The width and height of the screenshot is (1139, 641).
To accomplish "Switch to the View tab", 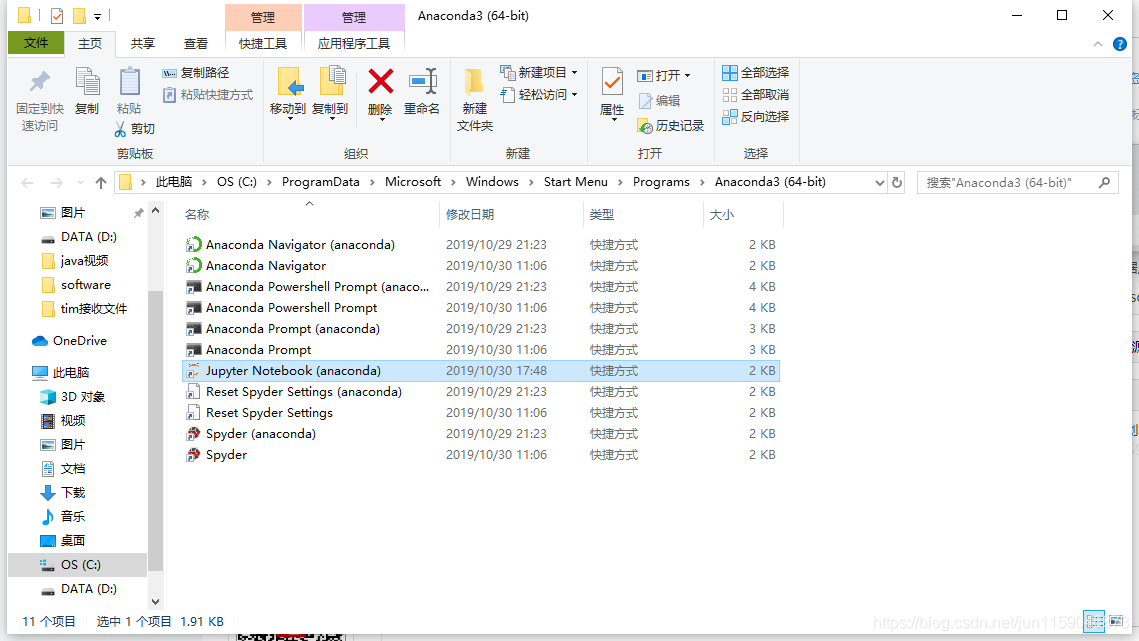I will pos(195,44).
